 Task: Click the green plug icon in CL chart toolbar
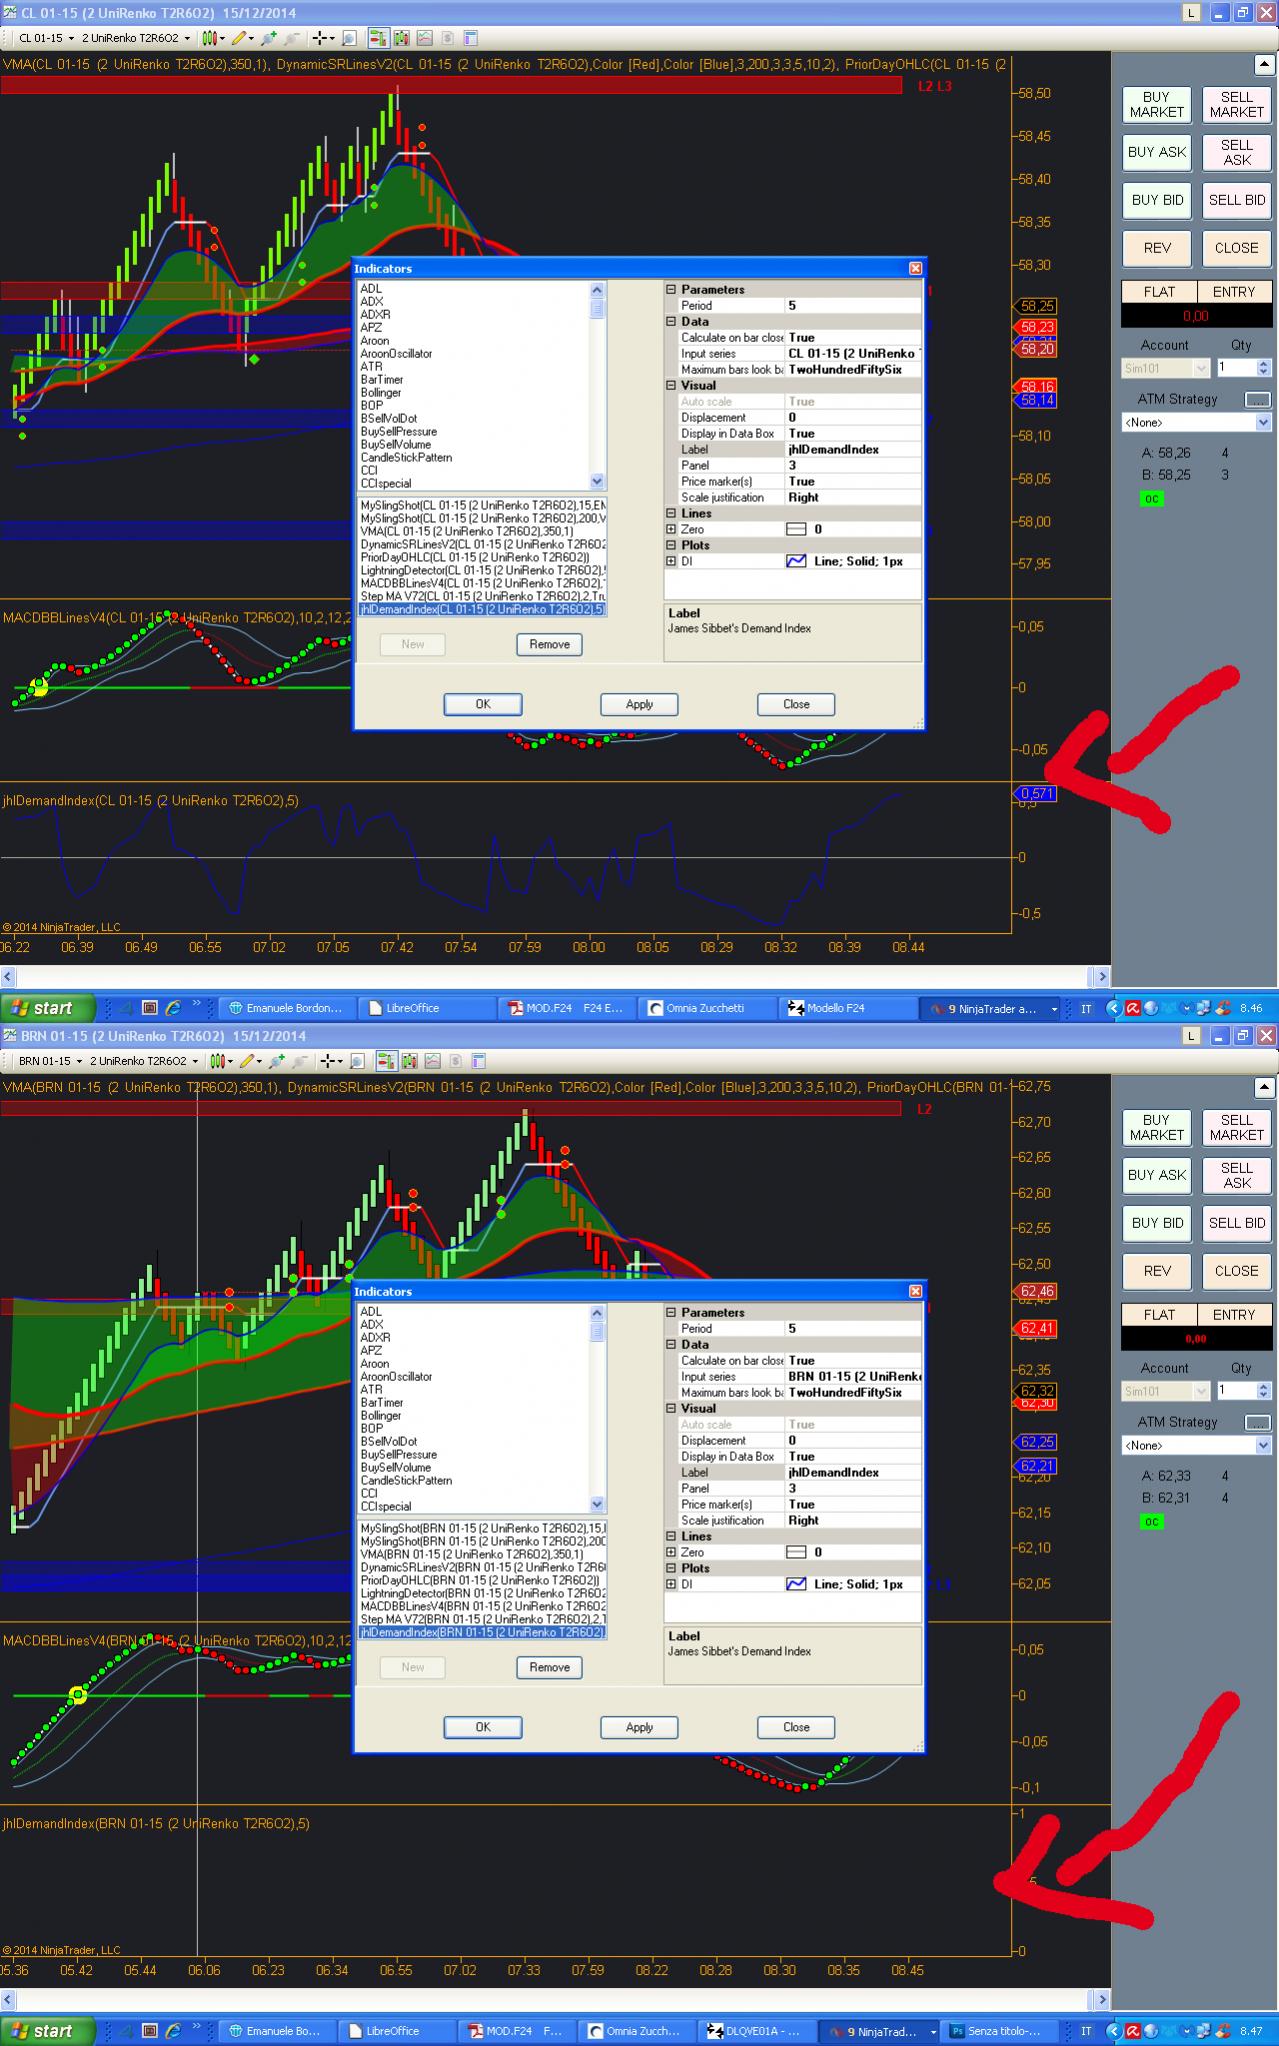pyautogui.click(x=270, y=38)
